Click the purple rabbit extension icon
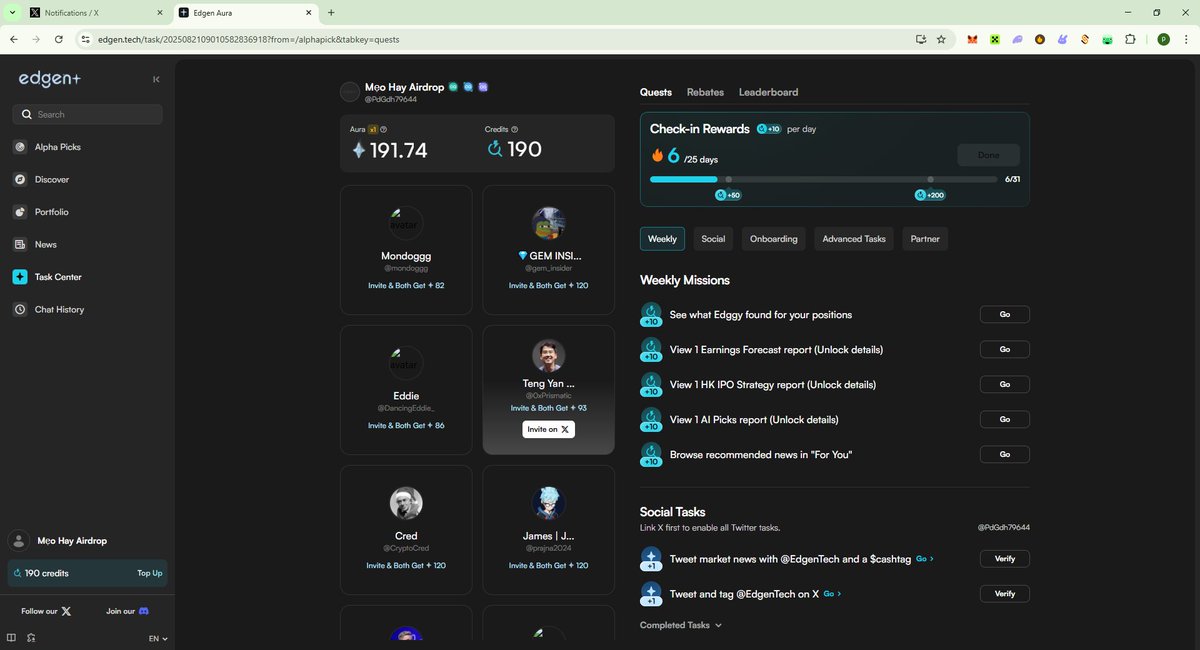This screenshot has width=1200, height=650. point(1063,39)
